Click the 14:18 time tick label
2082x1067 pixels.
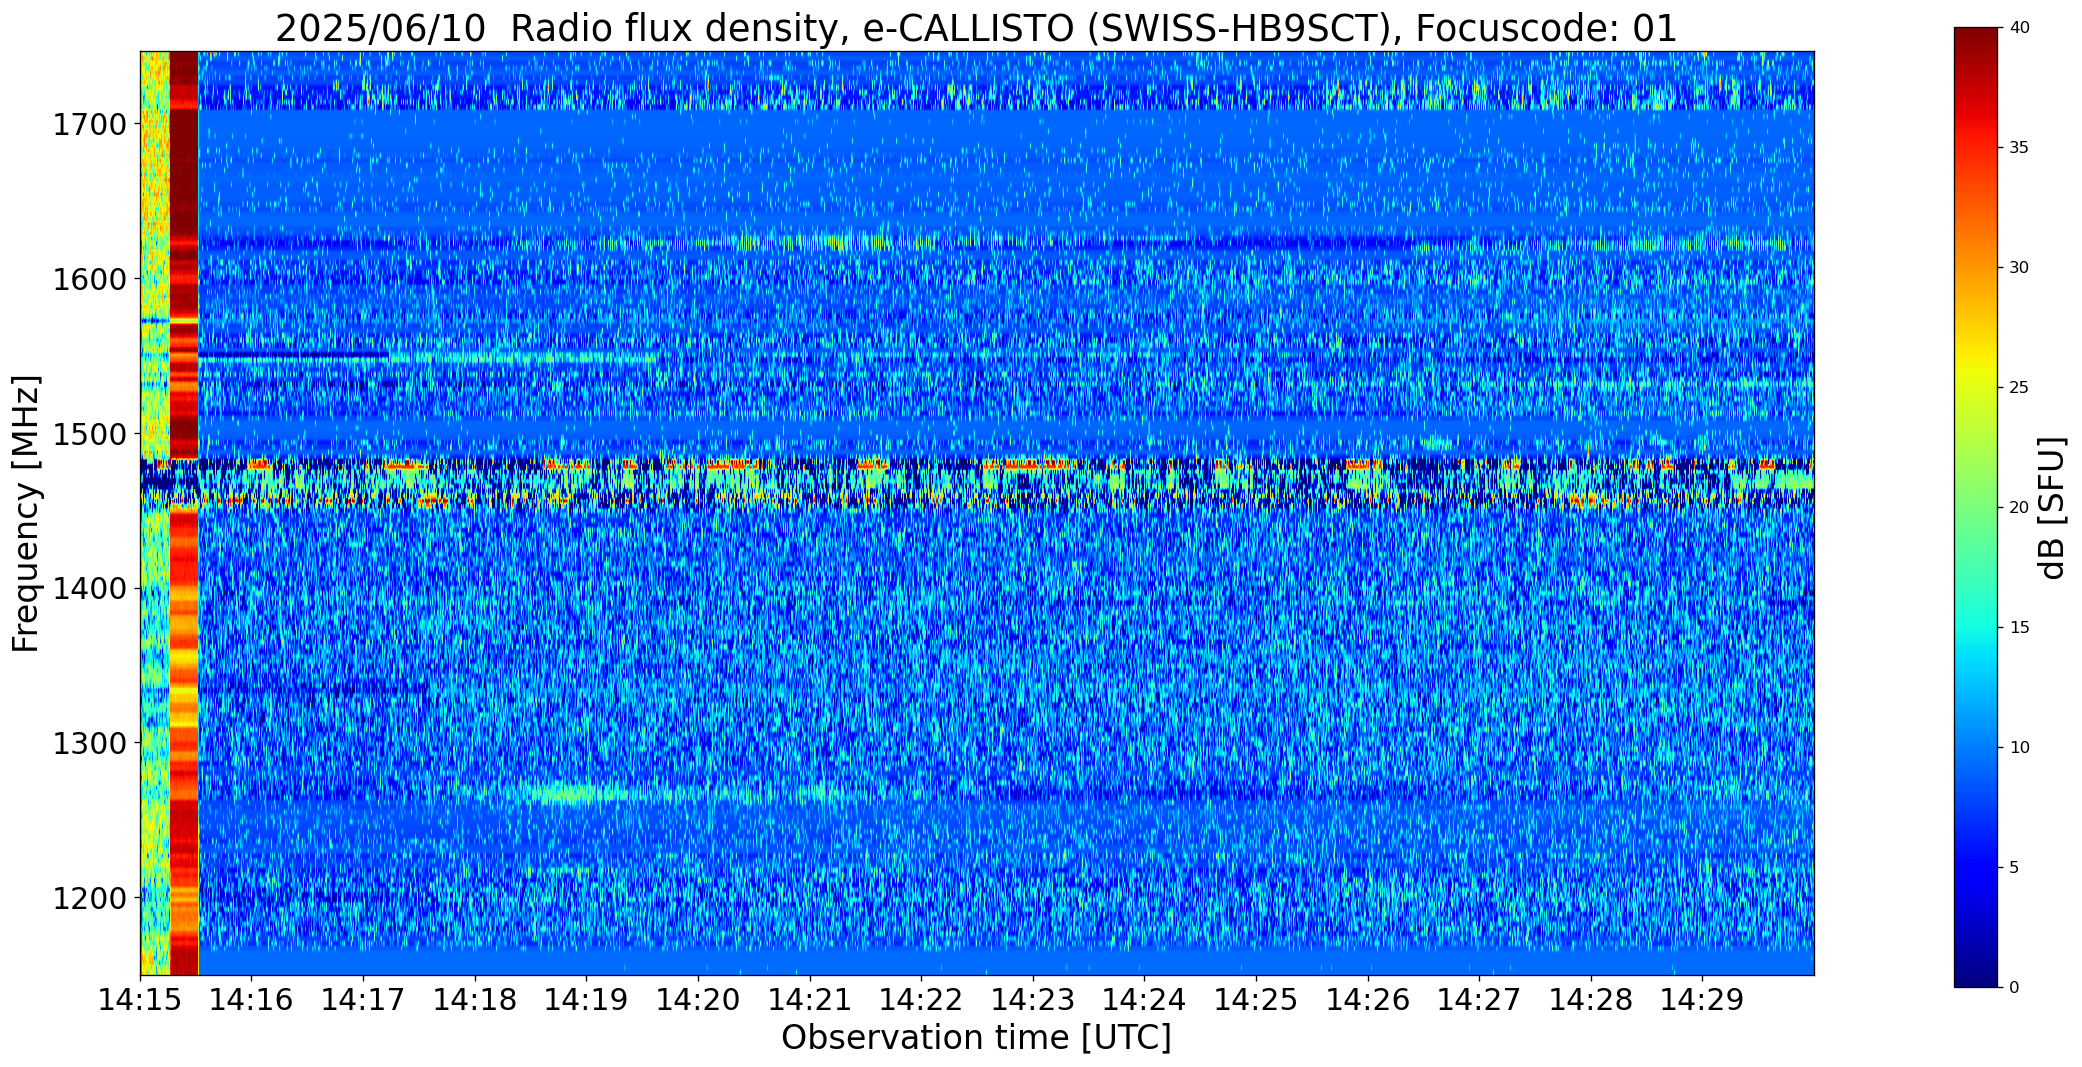point(475,999)
